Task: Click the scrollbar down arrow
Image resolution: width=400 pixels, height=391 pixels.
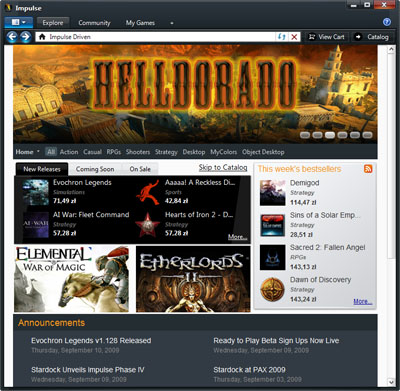Action: click(391, 382)
